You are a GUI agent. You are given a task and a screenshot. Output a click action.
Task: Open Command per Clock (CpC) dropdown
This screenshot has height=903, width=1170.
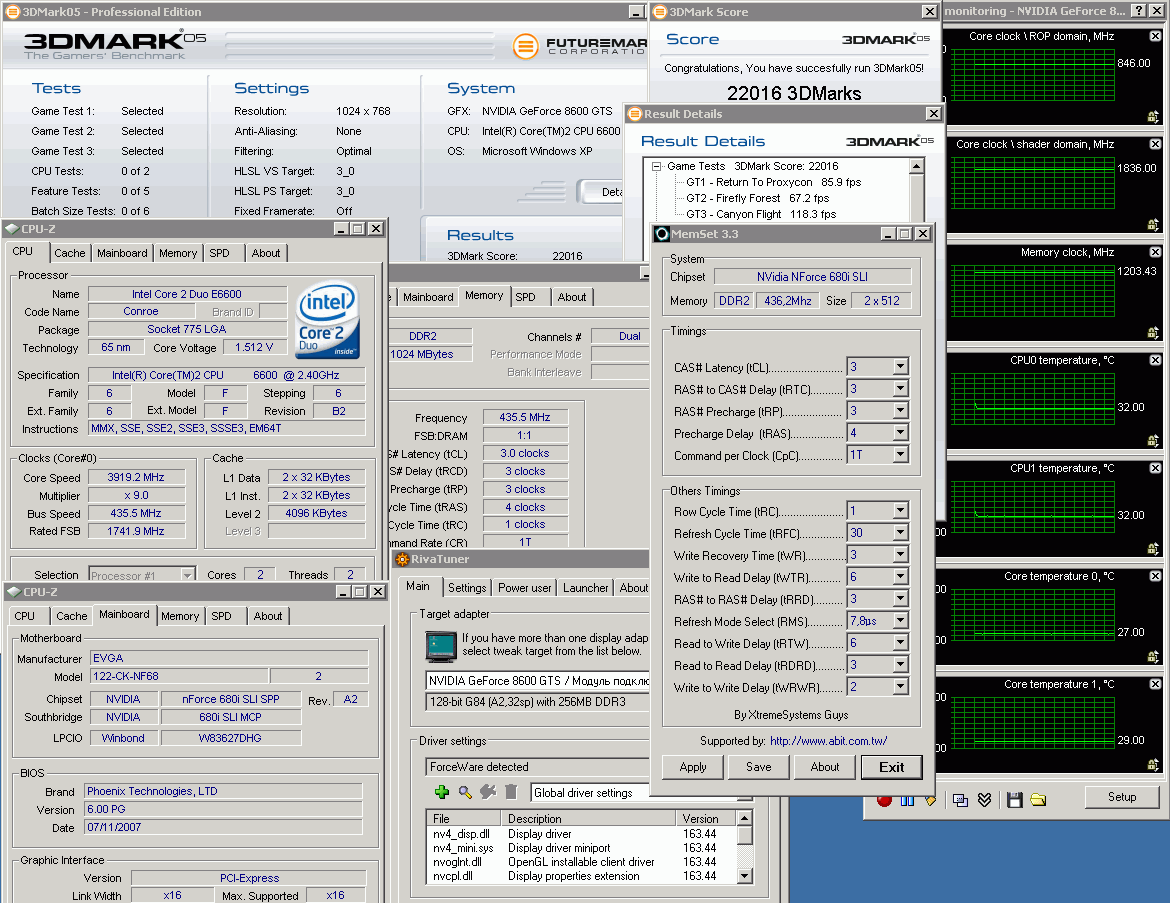coord(901,454)
